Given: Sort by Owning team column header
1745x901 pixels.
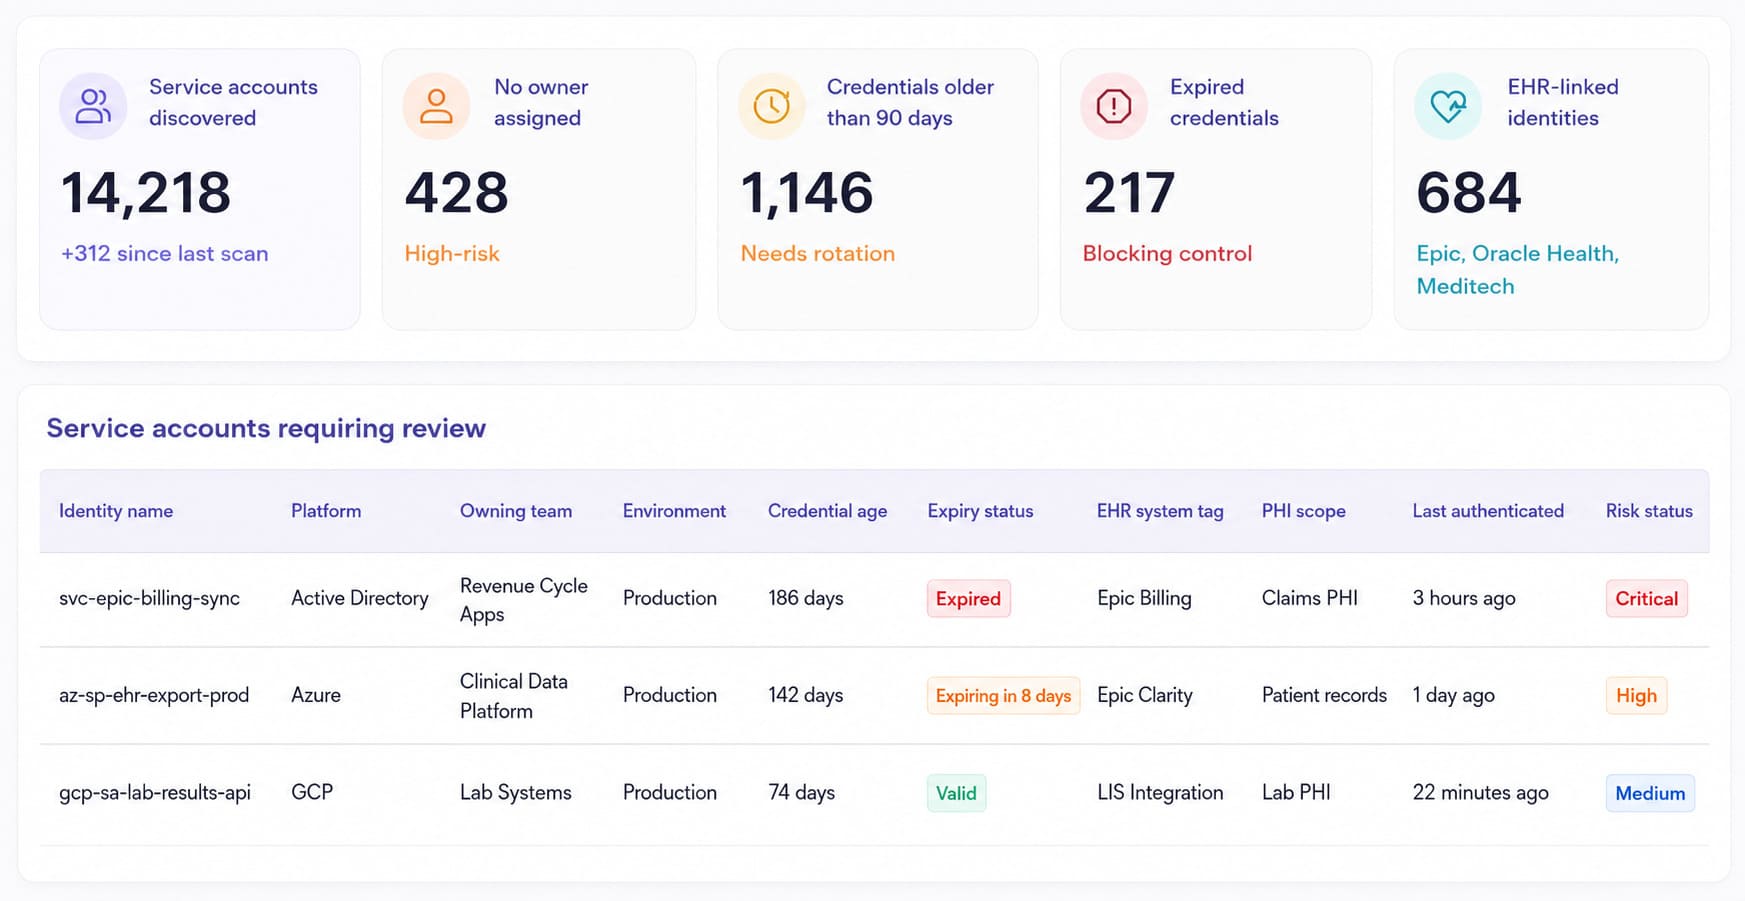Looking at the screenshot, I should click(x=516, y=511).
